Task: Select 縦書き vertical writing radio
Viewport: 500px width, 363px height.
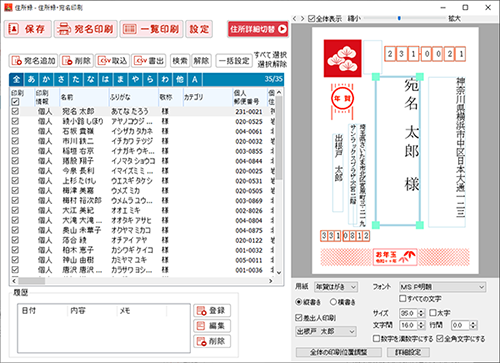Action: 299,302
